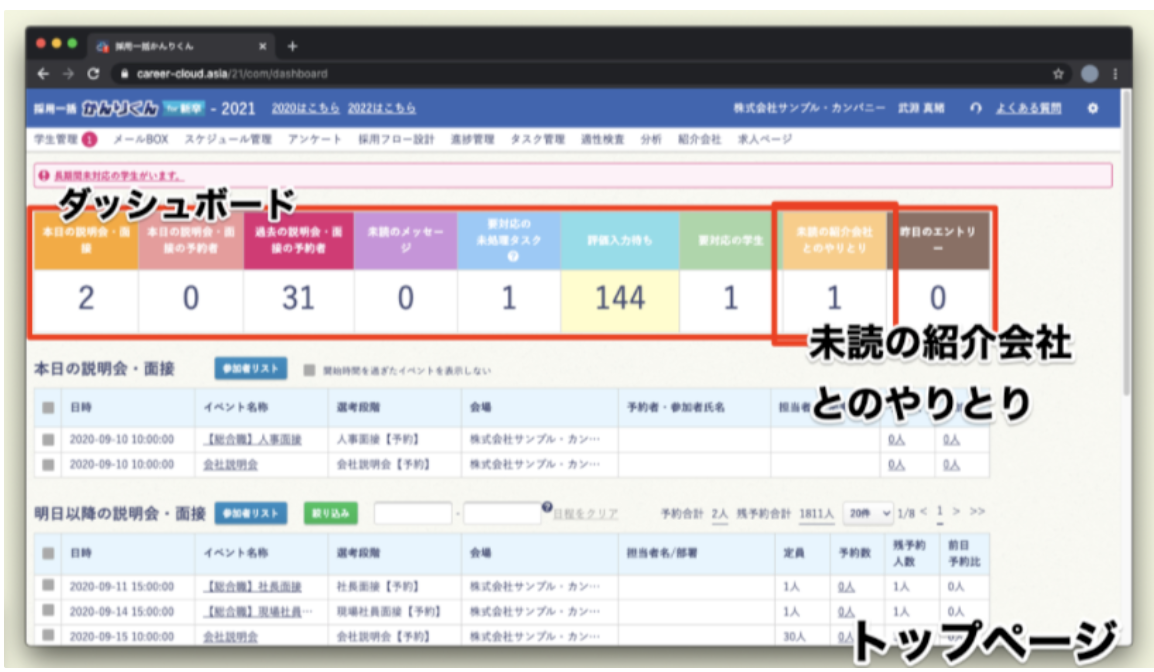Click the start date input field

click(413, 513)
